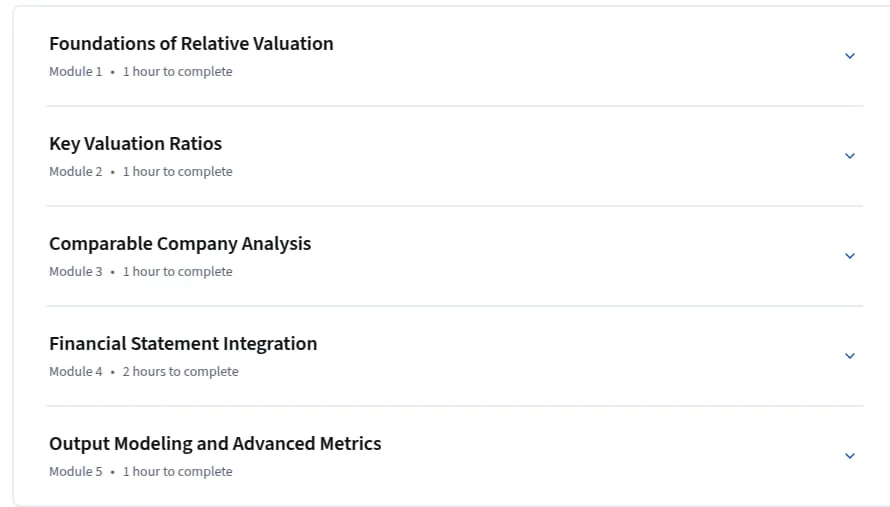
Task: Expand the Foundations of Relative Valuation chevron
Action: tap(850, 56)
